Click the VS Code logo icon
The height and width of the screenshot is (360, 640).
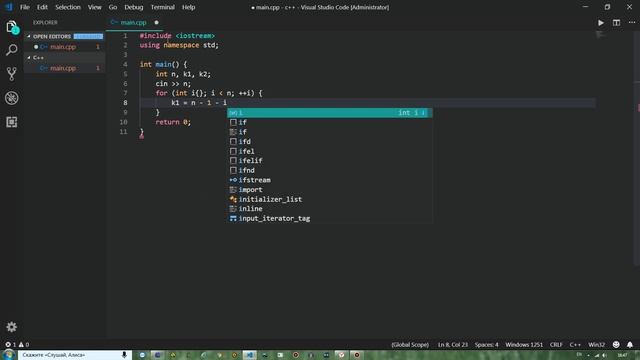pos(9,7)
